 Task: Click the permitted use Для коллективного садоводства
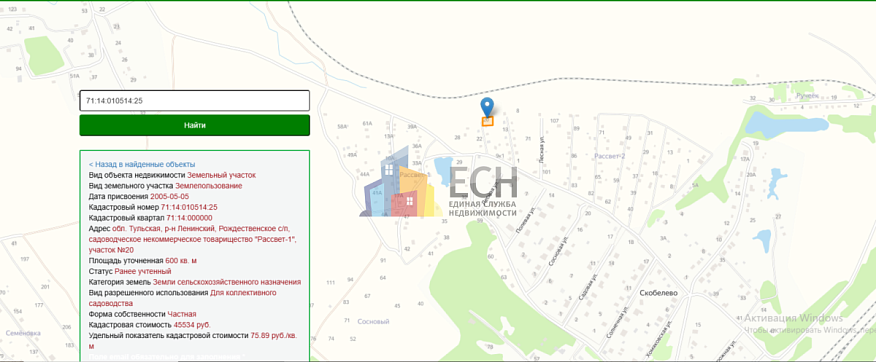tap(183, 298)
